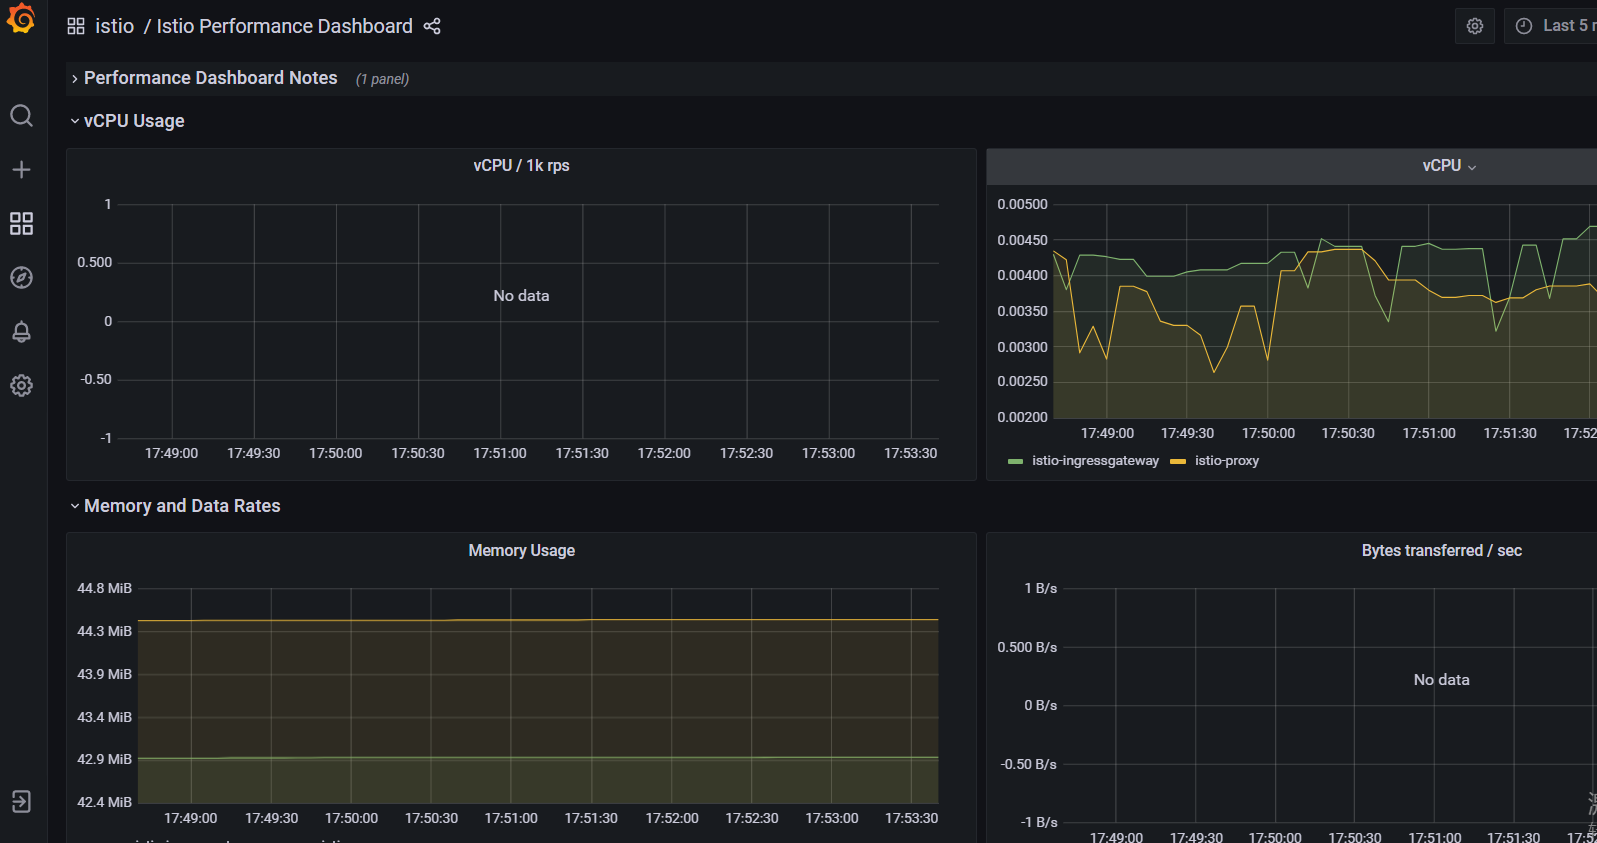This screenshot has height=843, width=1597.
Task: Open the search dashboards icon in sidebar
Action: point(21,116)
